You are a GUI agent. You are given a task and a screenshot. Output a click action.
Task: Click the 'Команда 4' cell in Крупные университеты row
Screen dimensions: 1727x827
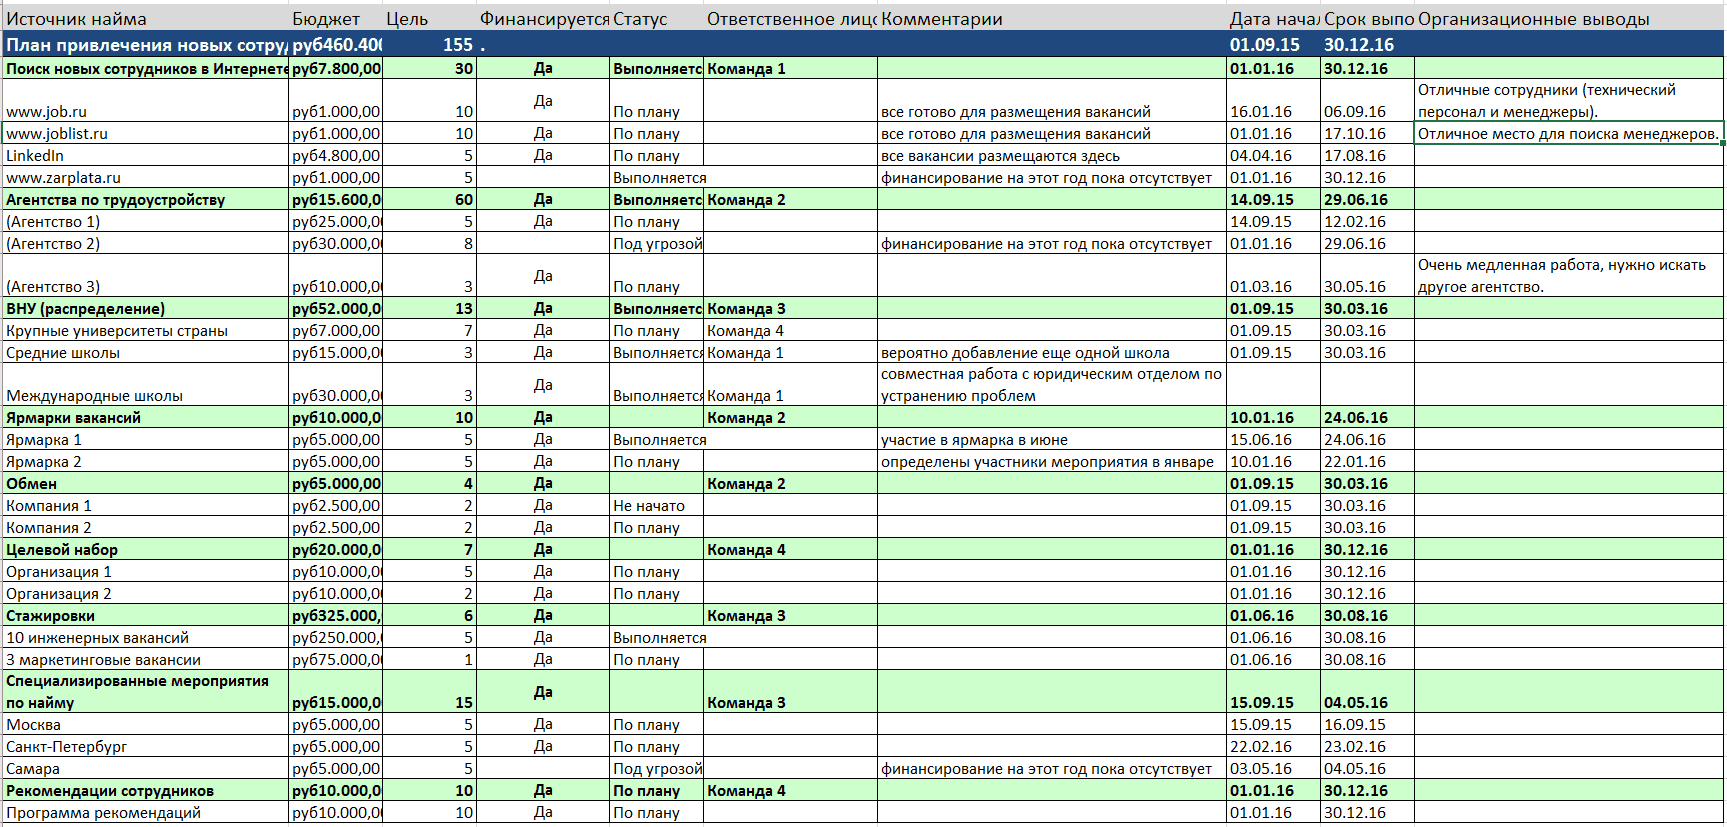(790, 330)
